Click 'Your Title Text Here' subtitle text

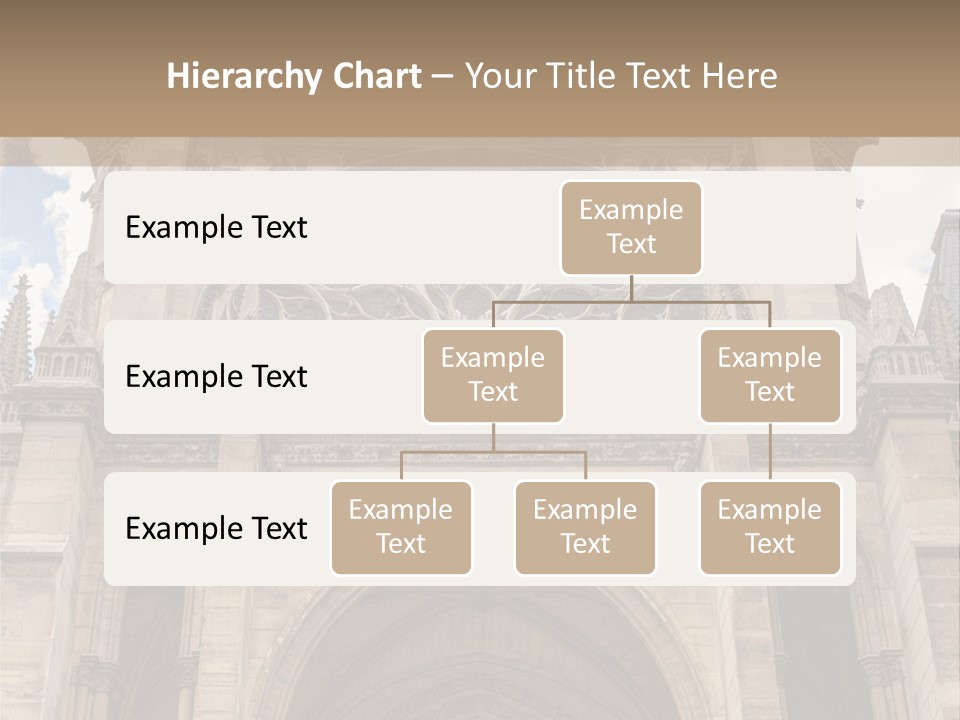click(620, 74)
